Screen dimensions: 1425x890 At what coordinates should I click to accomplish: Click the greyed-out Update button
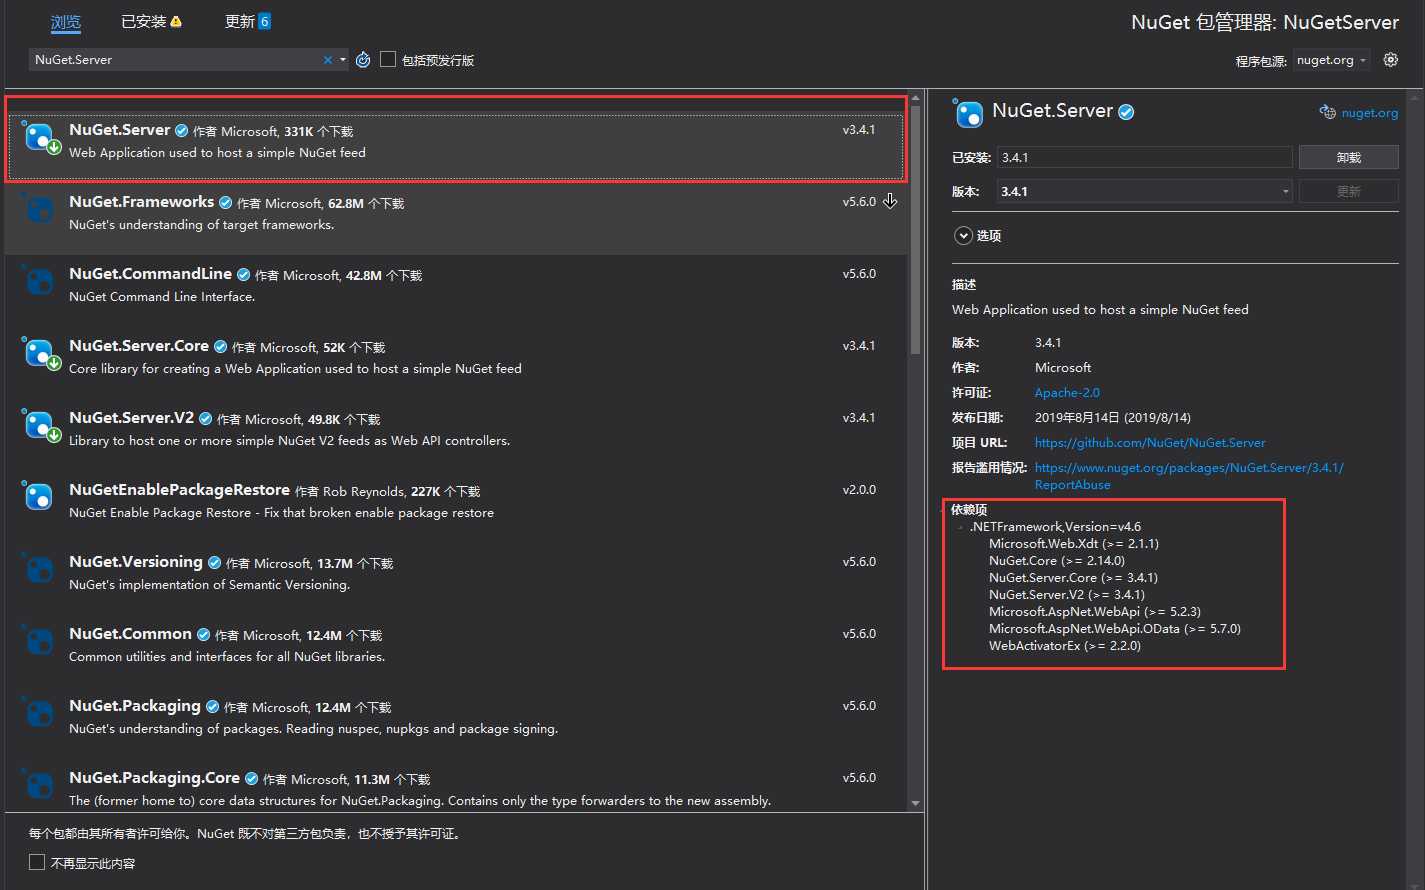(x=1348, y=191)
